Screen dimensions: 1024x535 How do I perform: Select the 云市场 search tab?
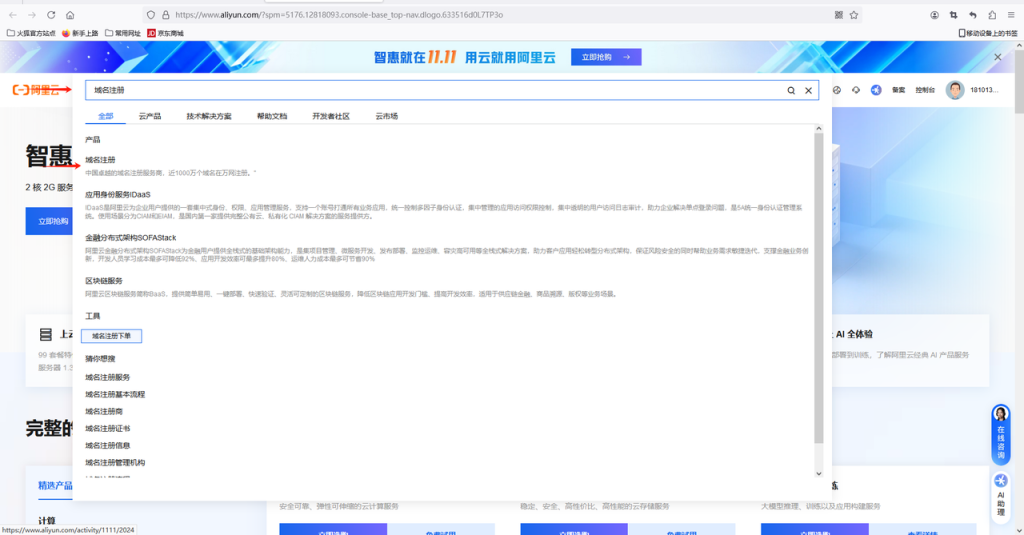[x=386, y=116]
